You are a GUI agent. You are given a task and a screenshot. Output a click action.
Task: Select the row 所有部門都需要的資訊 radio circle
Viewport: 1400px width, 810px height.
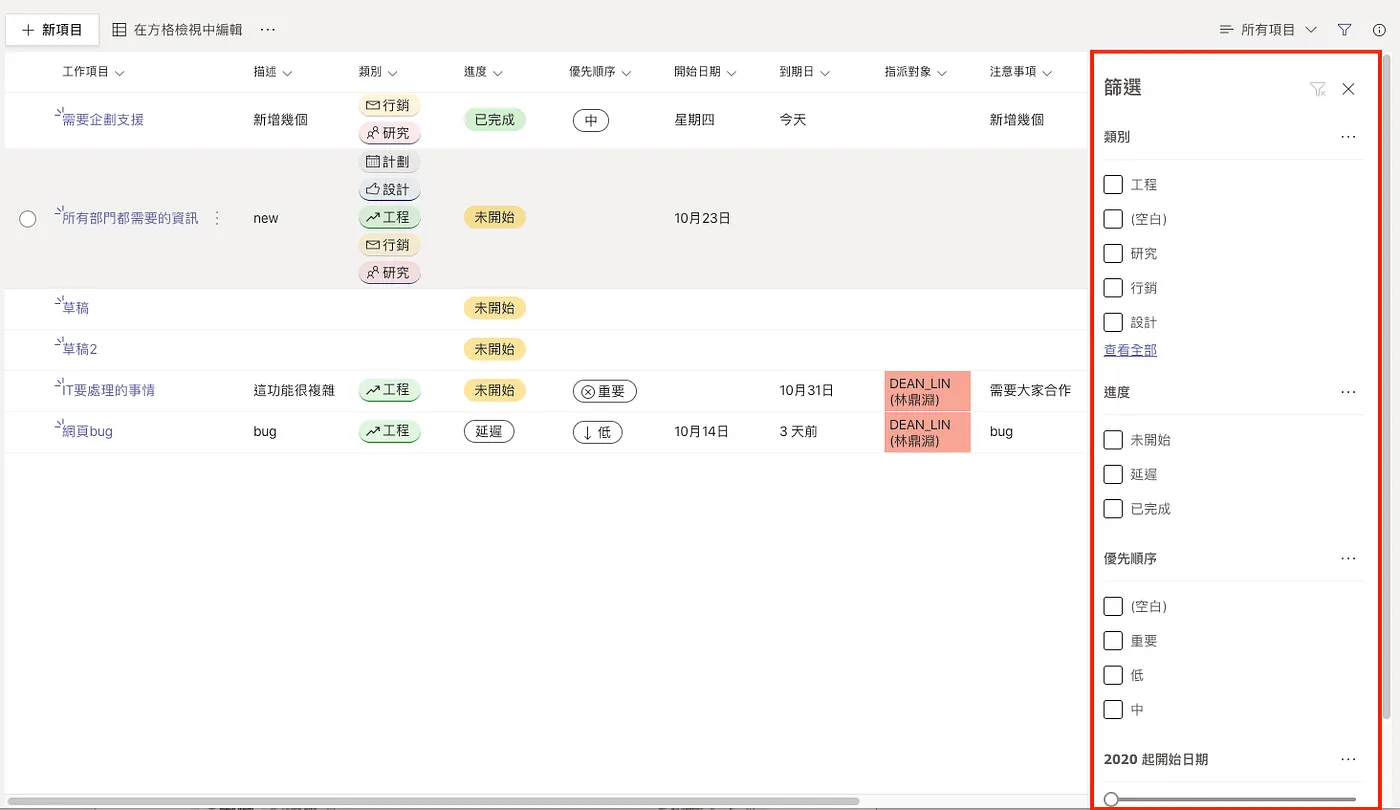tap(28, 218)
